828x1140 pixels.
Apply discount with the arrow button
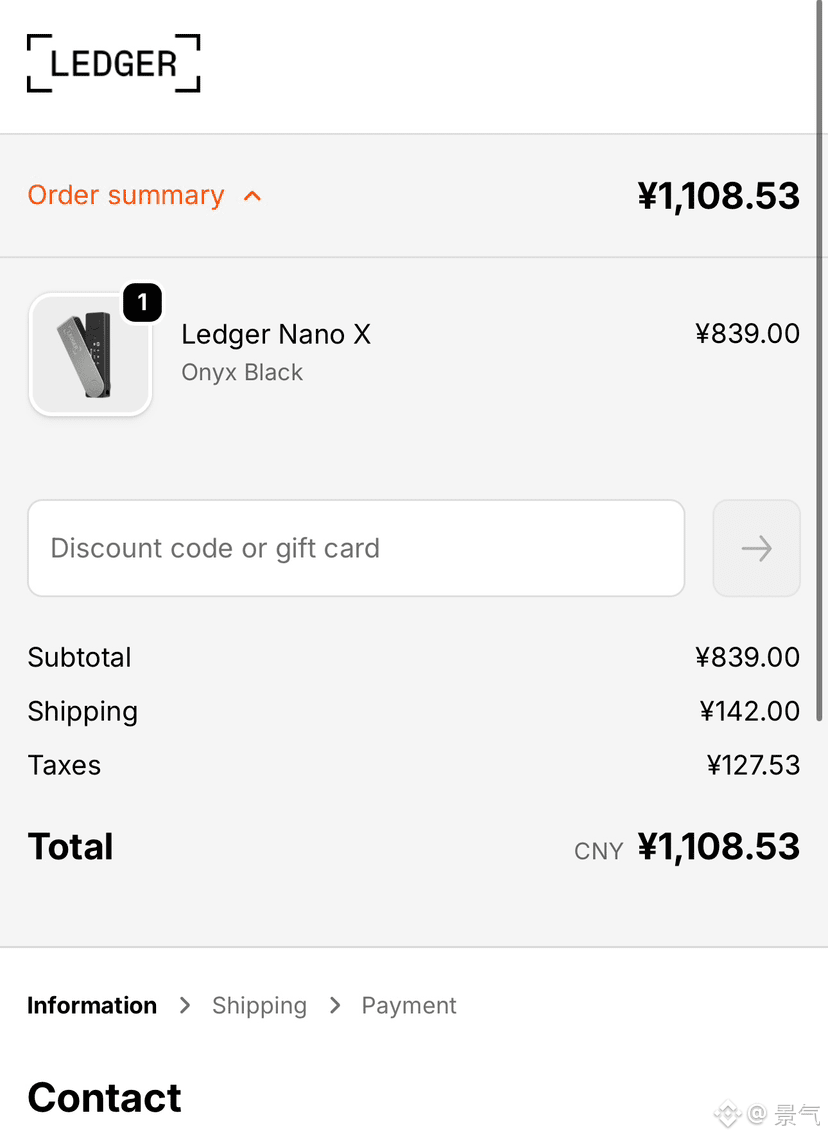[x=756, y=548]
